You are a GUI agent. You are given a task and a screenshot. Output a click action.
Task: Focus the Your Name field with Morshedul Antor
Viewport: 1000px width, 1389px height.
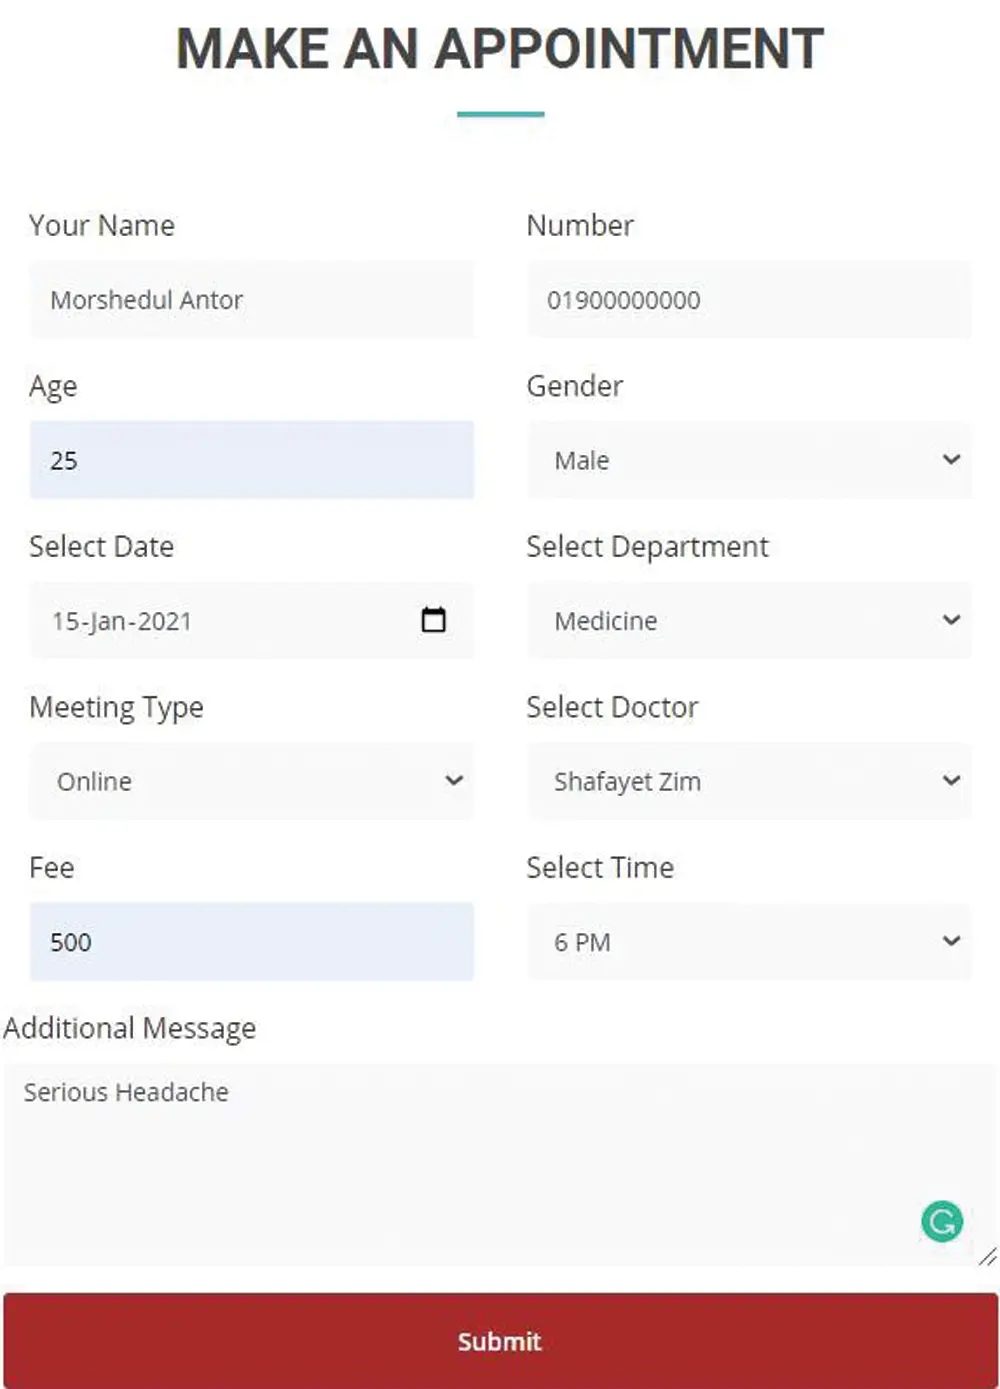[252, 299]
